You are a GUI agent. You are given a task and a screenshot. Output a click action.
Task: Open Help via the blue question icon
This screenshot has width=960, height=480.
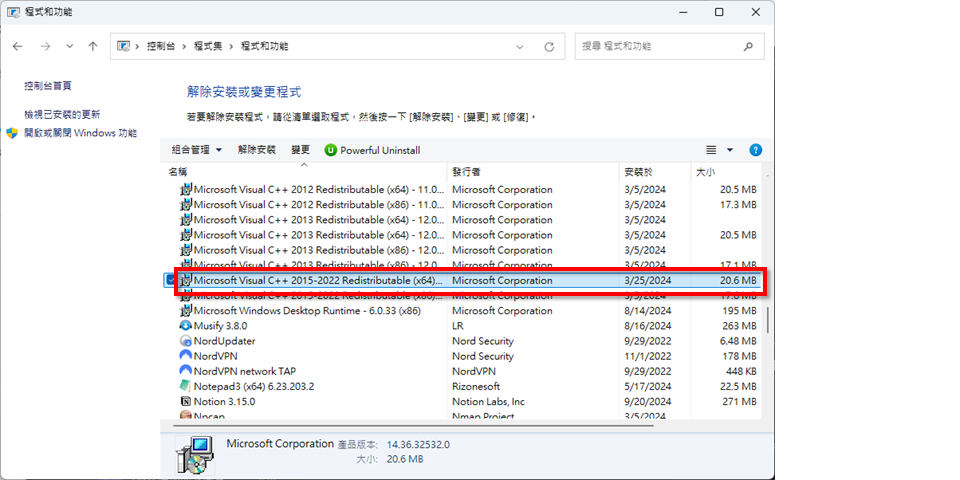point(756,150)
